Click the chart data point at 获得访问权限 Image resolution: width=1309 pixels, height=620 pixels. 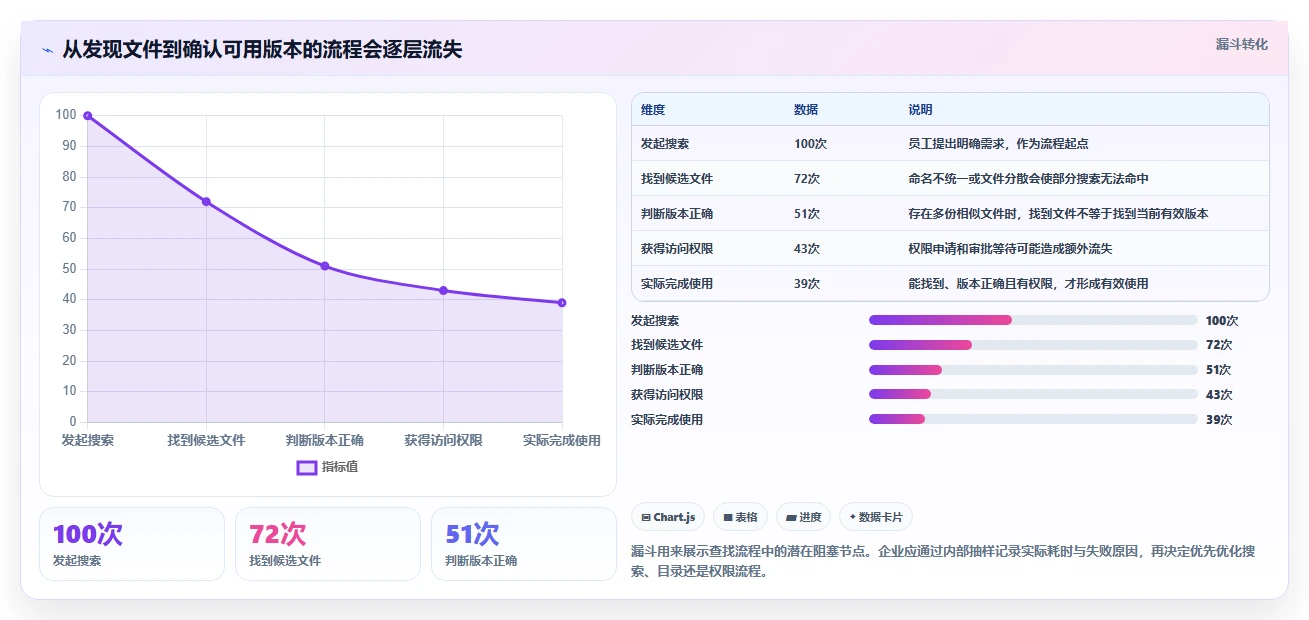pos(443,291)
